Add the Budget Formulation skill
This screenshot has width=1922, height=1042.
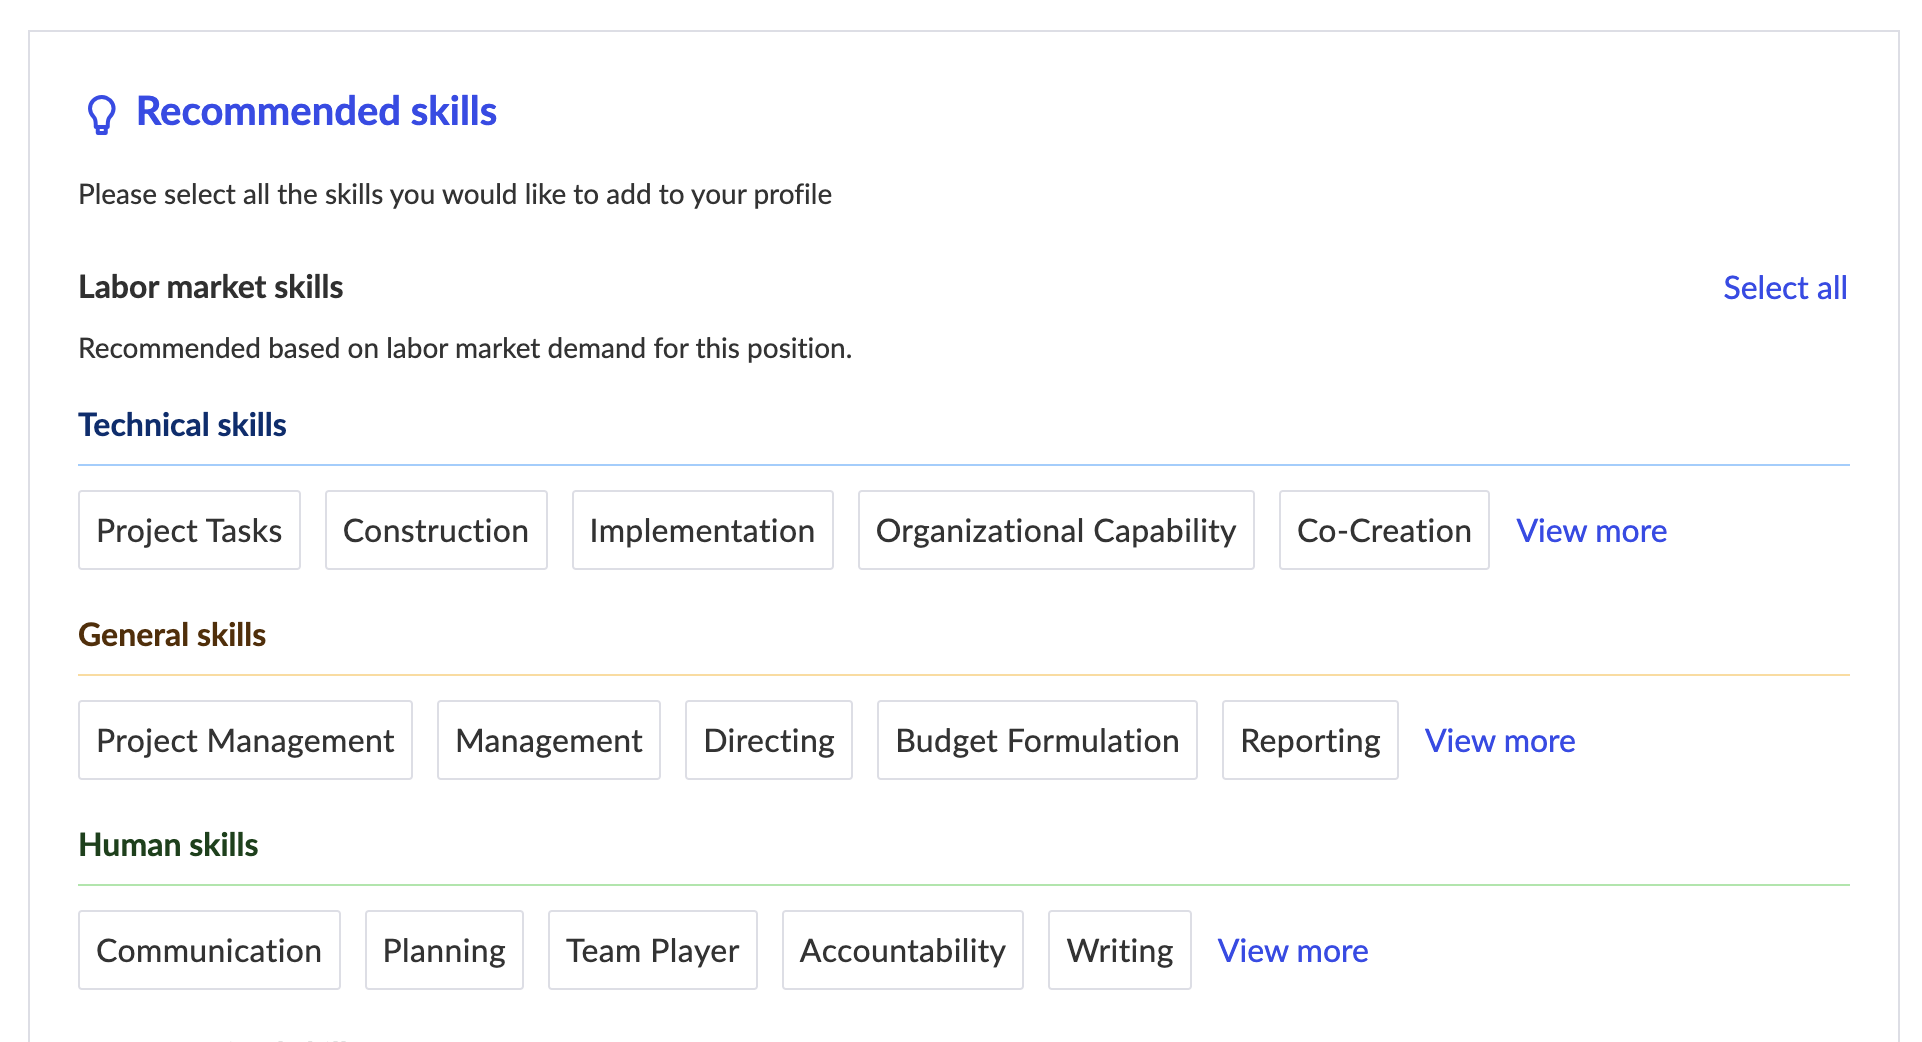tap(1036, 740)
